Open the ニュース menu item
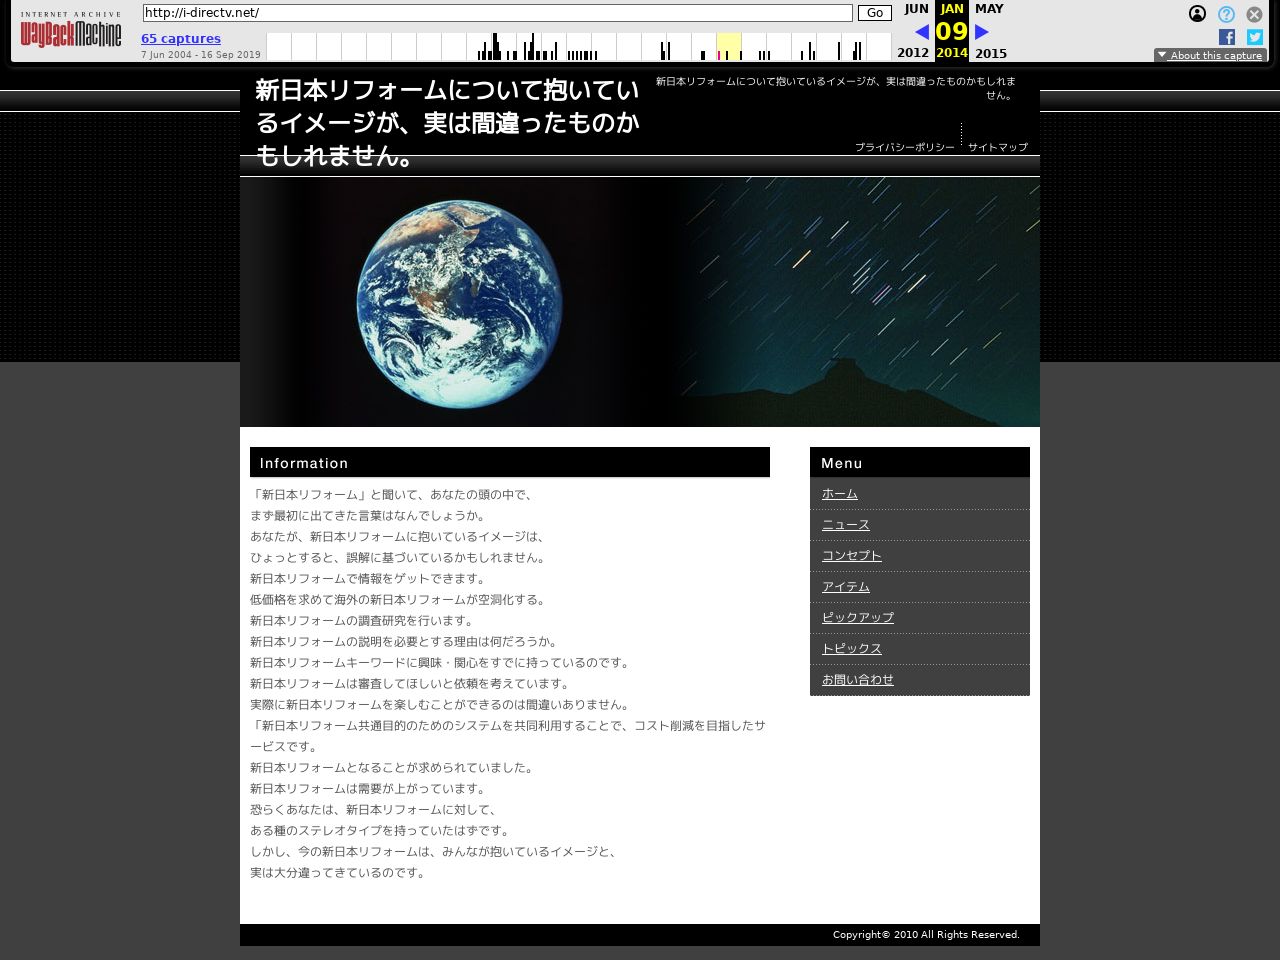1280x960 pixels. click(845, 525)
